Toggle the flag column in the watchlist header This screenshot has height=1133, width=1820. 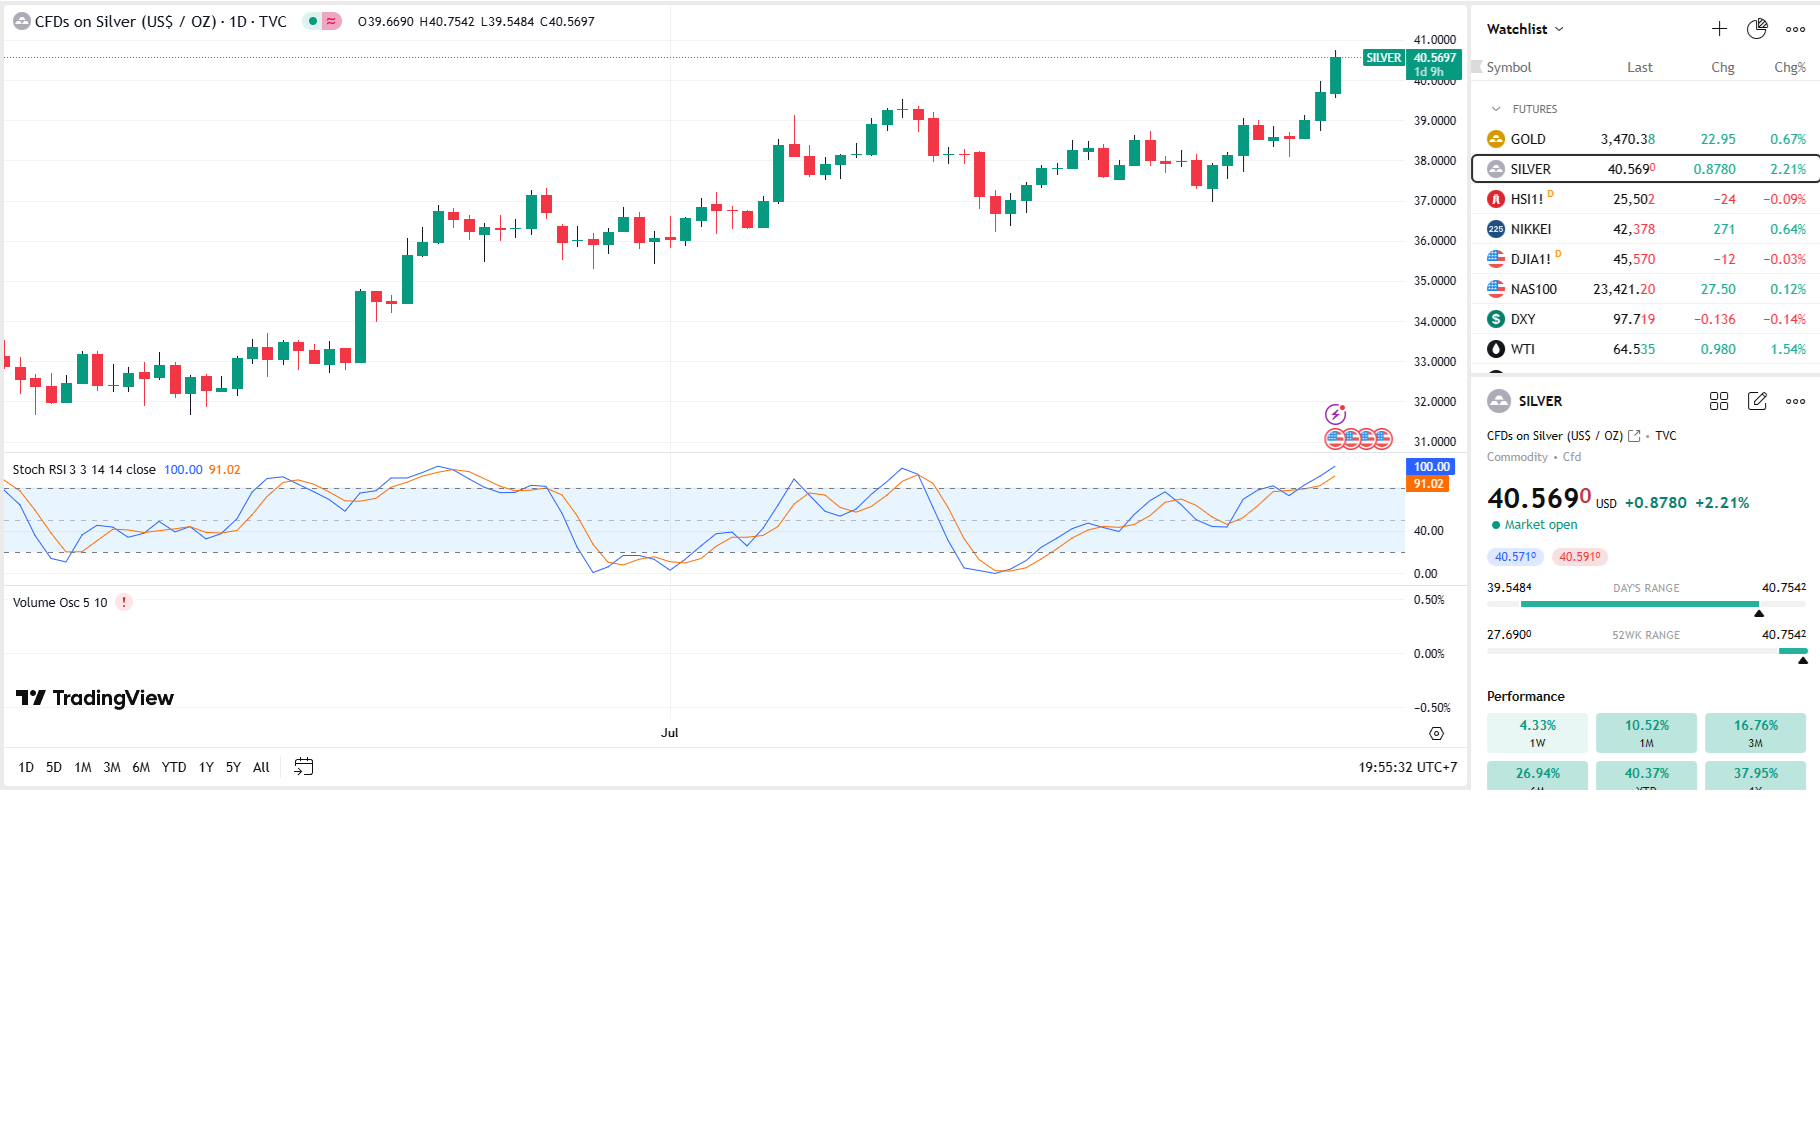click(1477, 67)
